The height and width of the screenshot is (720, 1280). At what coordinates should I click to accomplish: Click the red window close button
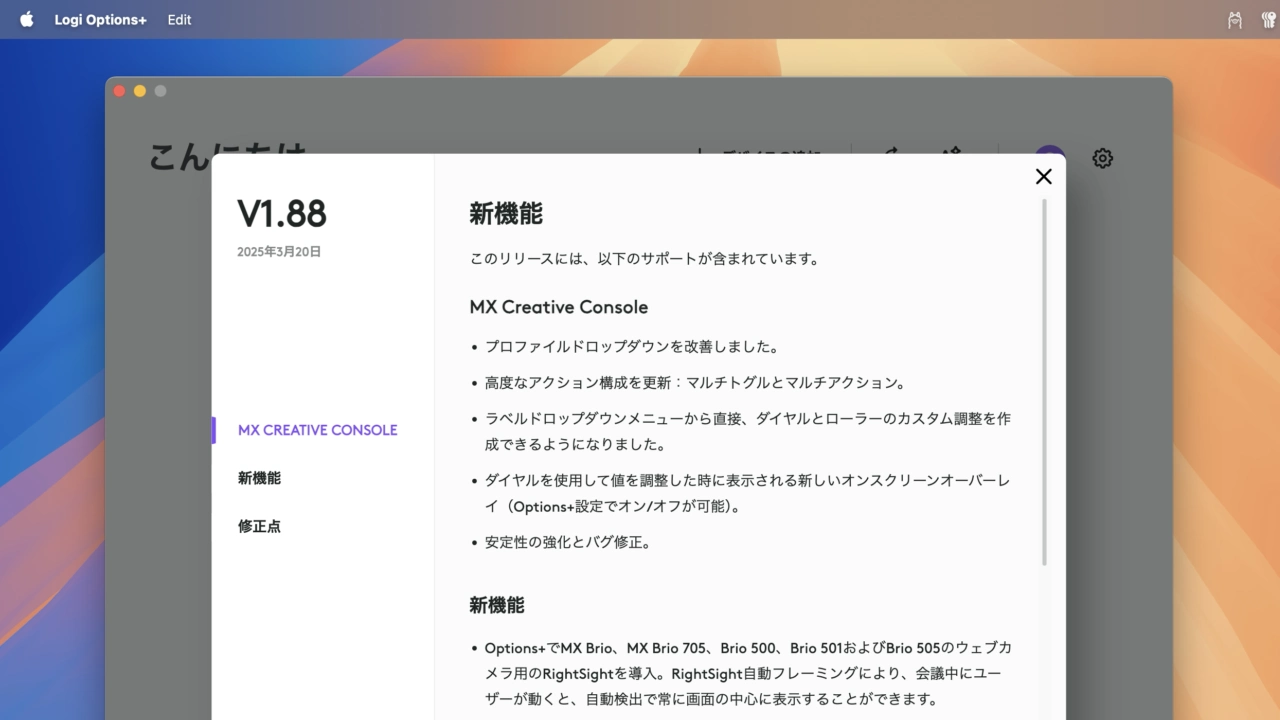tap(119, 91)
